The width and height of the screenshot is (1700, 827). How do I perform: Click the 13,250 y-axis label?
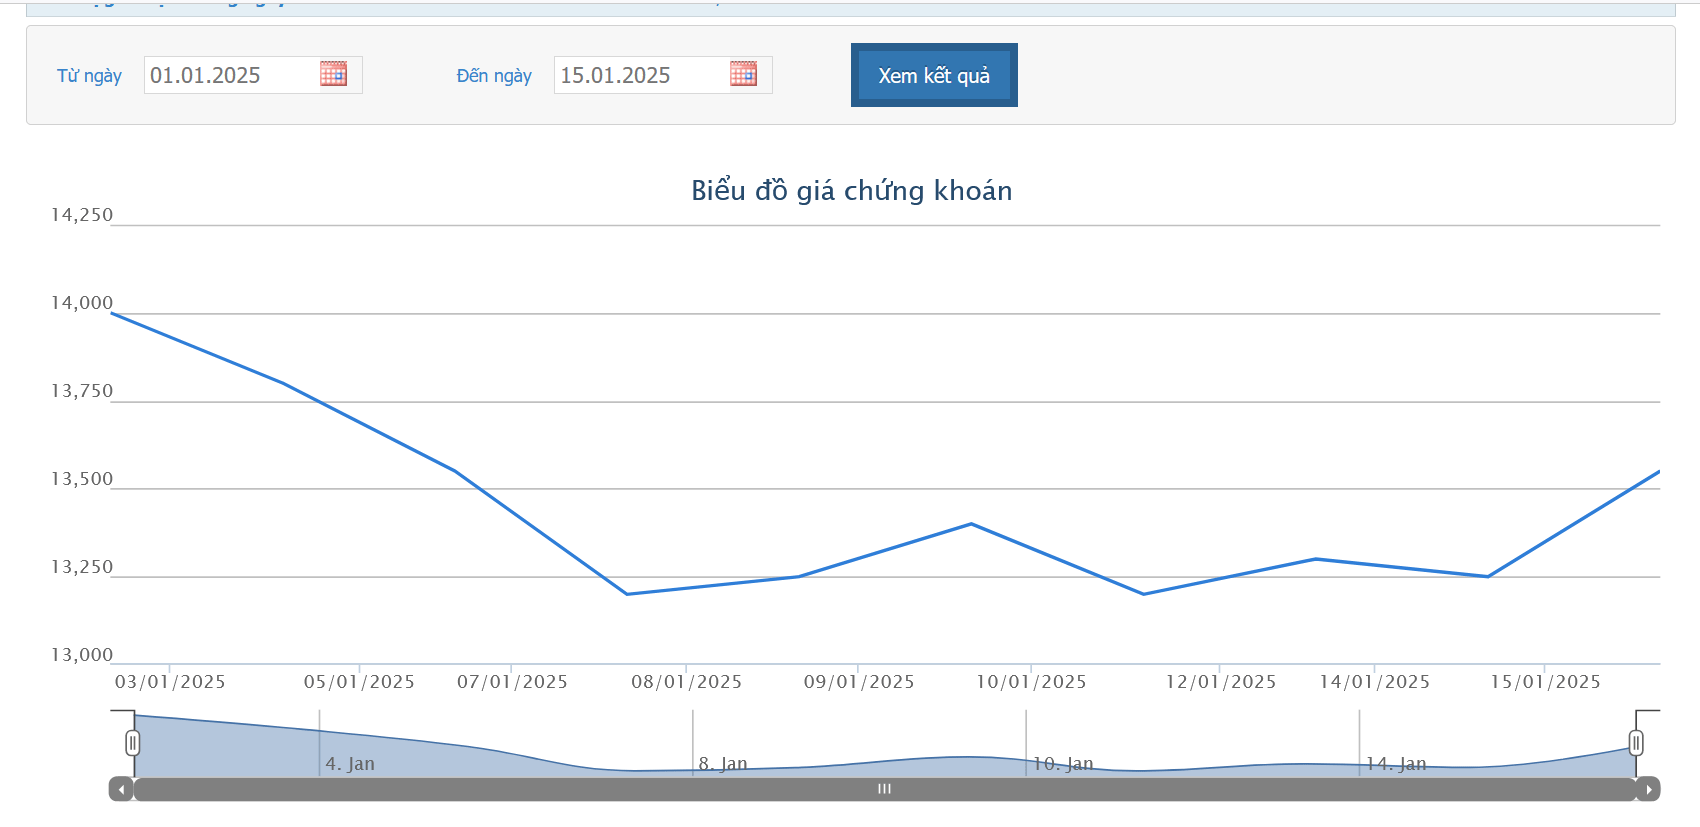tap(82, 567)
